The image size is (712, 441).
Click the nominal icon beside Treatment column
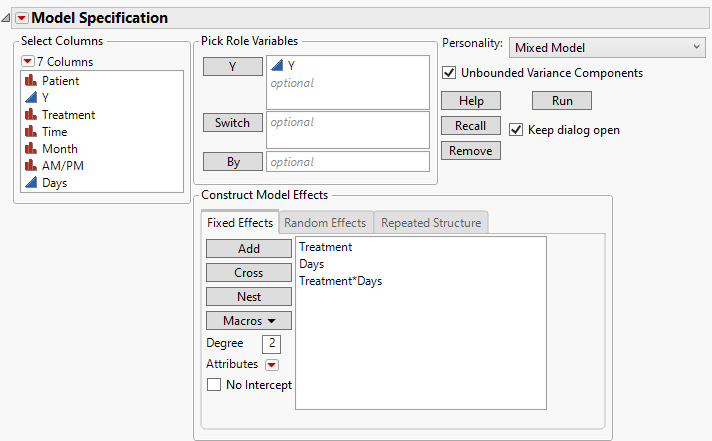(x=31, y=115)
